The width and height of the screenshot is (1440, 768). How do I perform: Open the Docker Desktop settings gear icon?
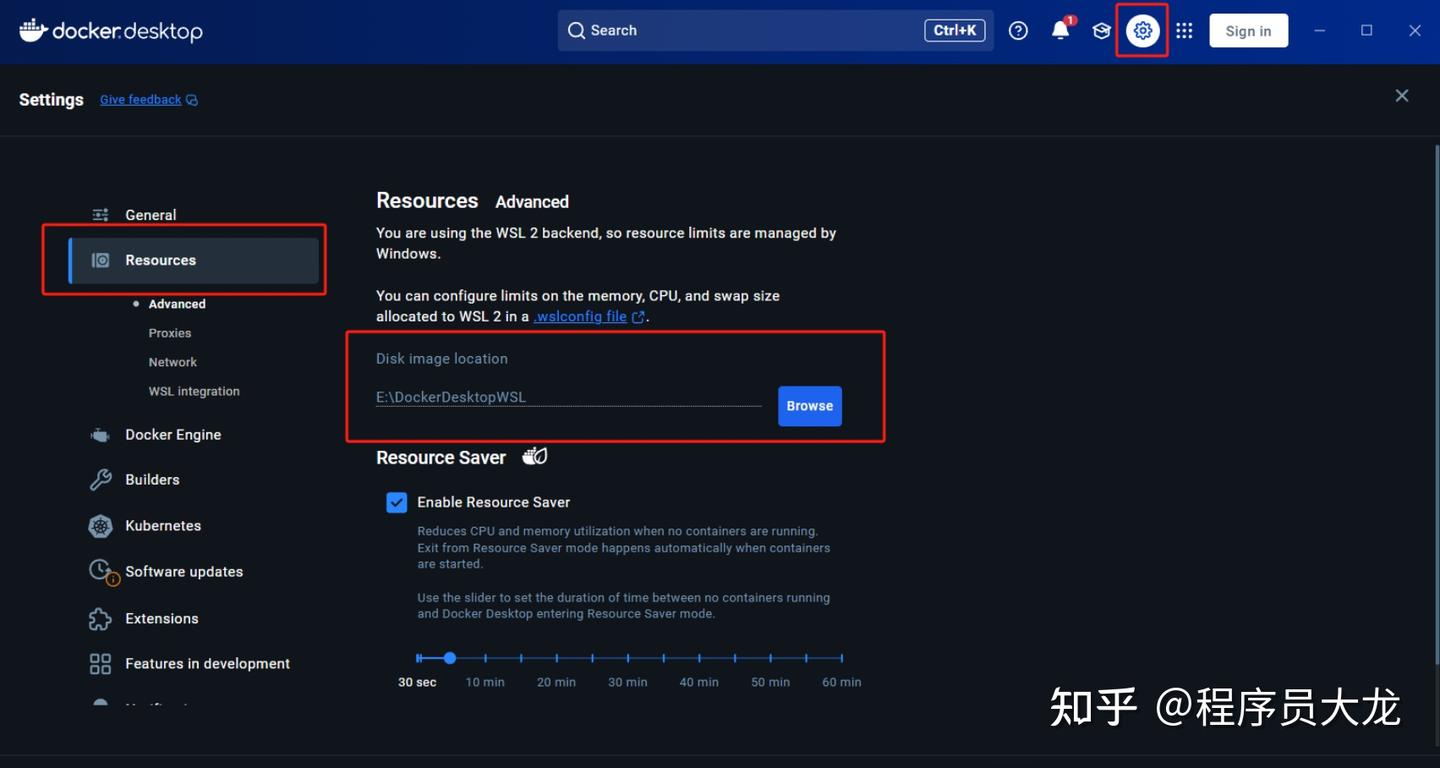tap(1142, 30)
